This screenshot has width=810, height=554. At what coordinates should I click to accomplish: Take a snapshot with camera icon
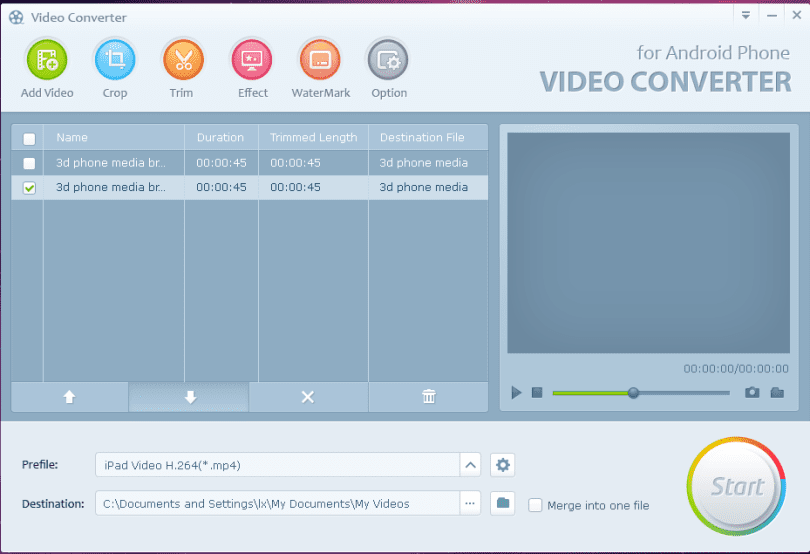pos(752,392)
